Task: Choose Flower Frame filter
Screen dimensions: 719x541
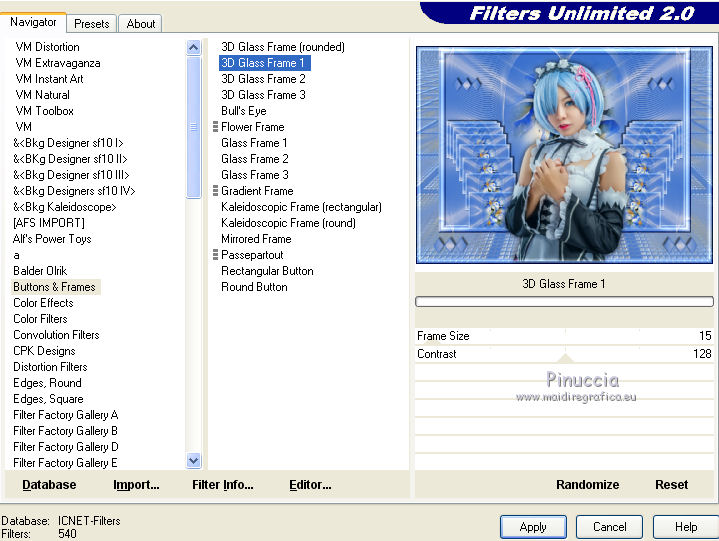Action: [x=253, y=127]
